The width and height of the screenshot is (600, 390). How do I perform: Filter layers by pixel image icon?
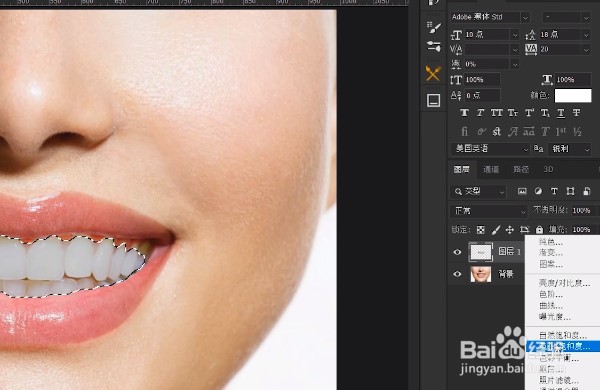522,191
